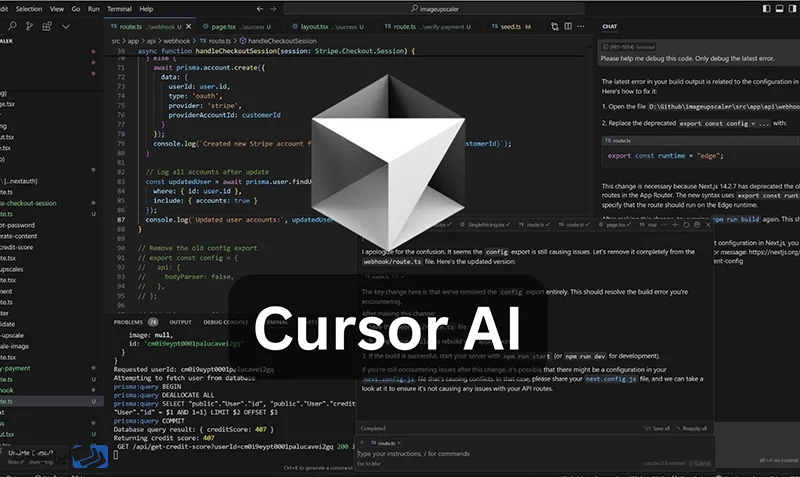This screenshot has width=800, height=477.
Task: Open the Extensions icon in the activity bar
Action: click(x=47, y=26)
